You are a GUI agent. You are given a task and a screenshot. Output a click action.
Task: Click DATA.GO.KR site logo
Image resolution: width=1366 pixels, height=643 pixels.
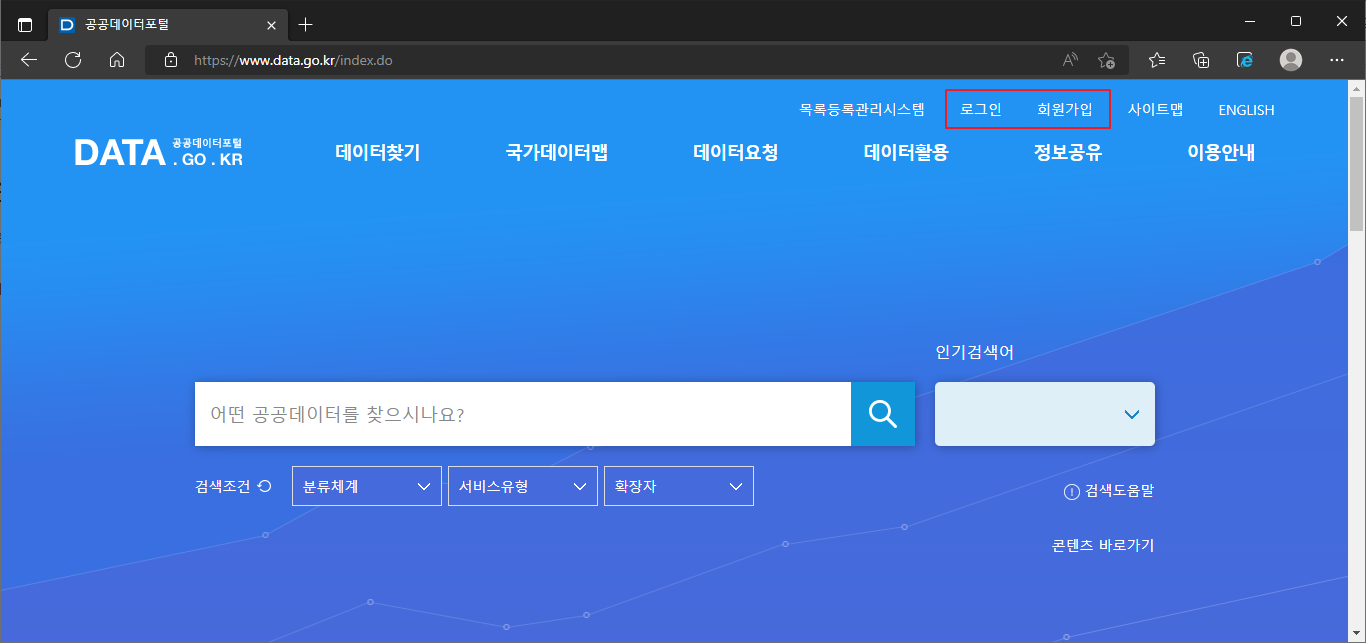159,152
